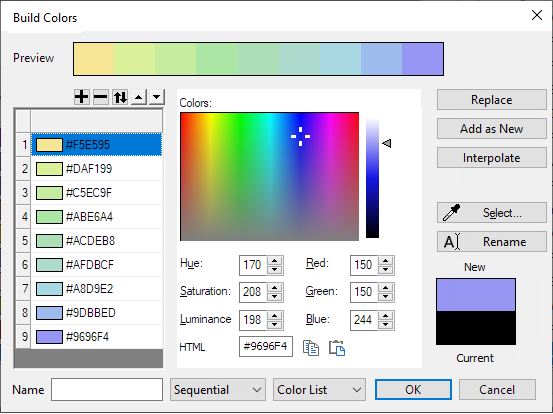The height and width of the screenshot is (414, 553).
Task: Select color row #9696F4
Action: (x=97, y=336)
